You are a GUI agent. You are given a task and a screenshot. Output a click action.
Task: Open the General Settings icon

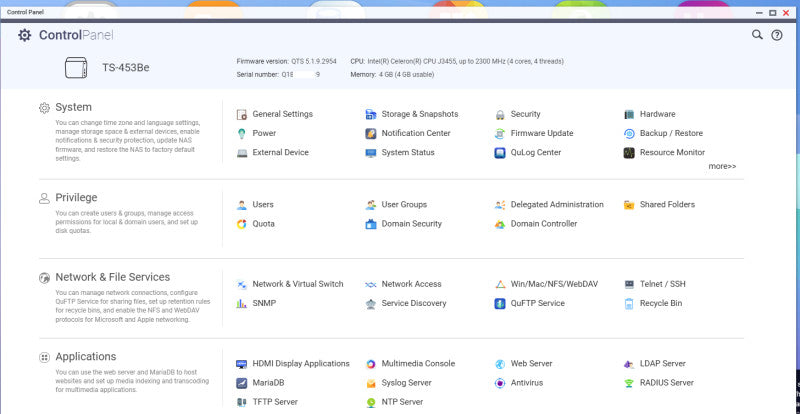tap(242, 114)
